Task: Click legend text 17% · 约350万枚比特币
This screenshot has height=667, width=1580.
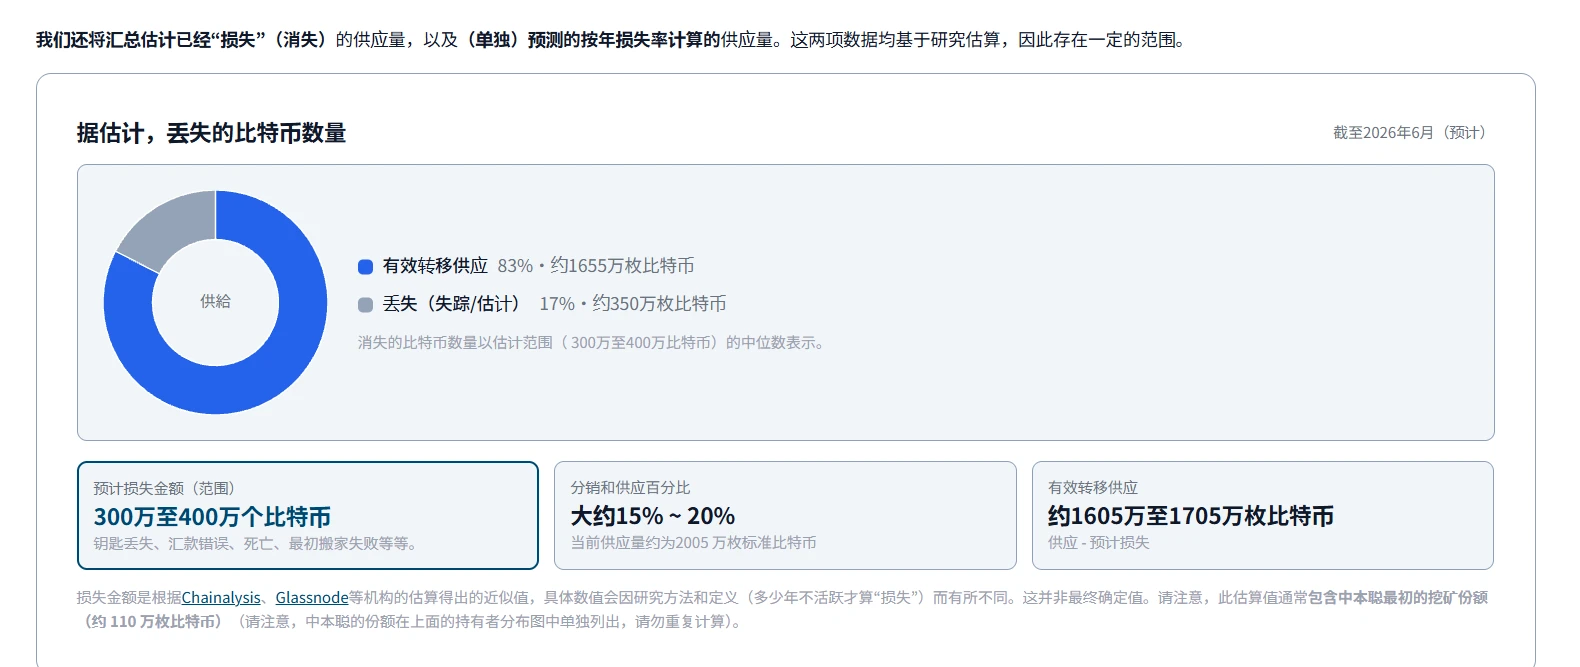Action: [x=633, y=304]
